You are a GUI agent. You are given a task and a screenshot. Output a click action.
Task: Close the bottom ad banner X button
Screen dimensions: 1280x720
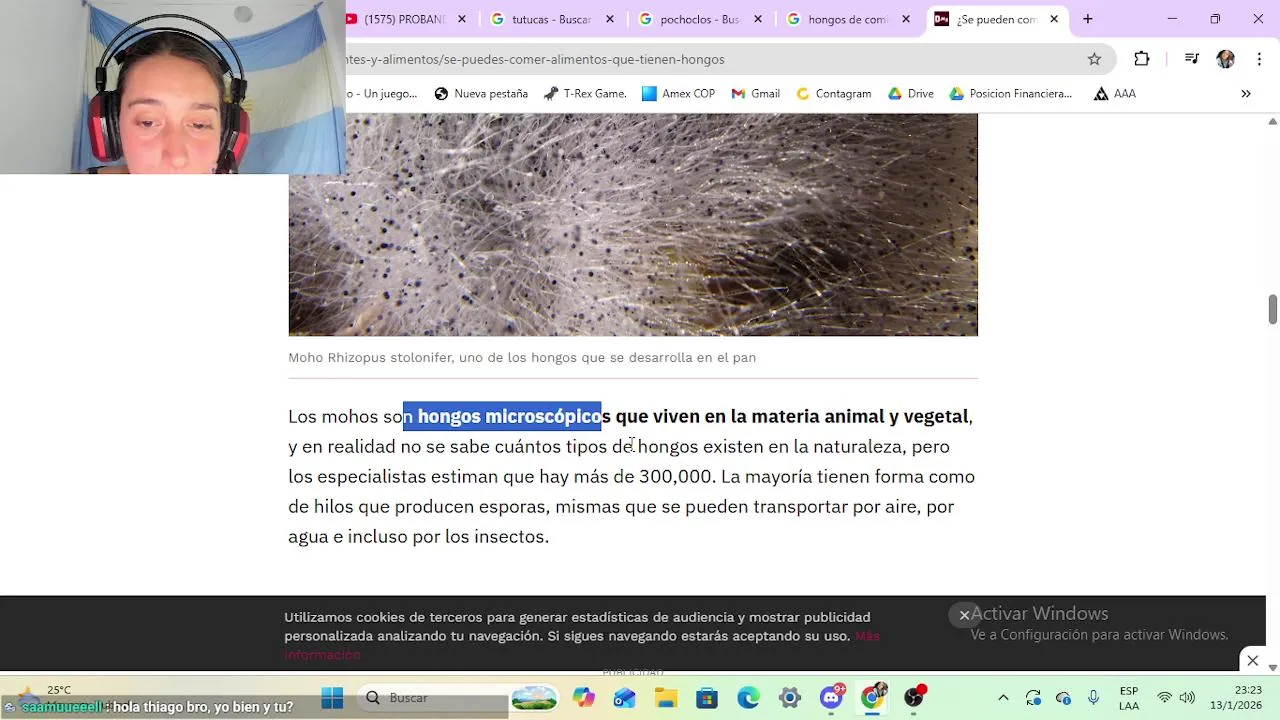coord(1252,660)
